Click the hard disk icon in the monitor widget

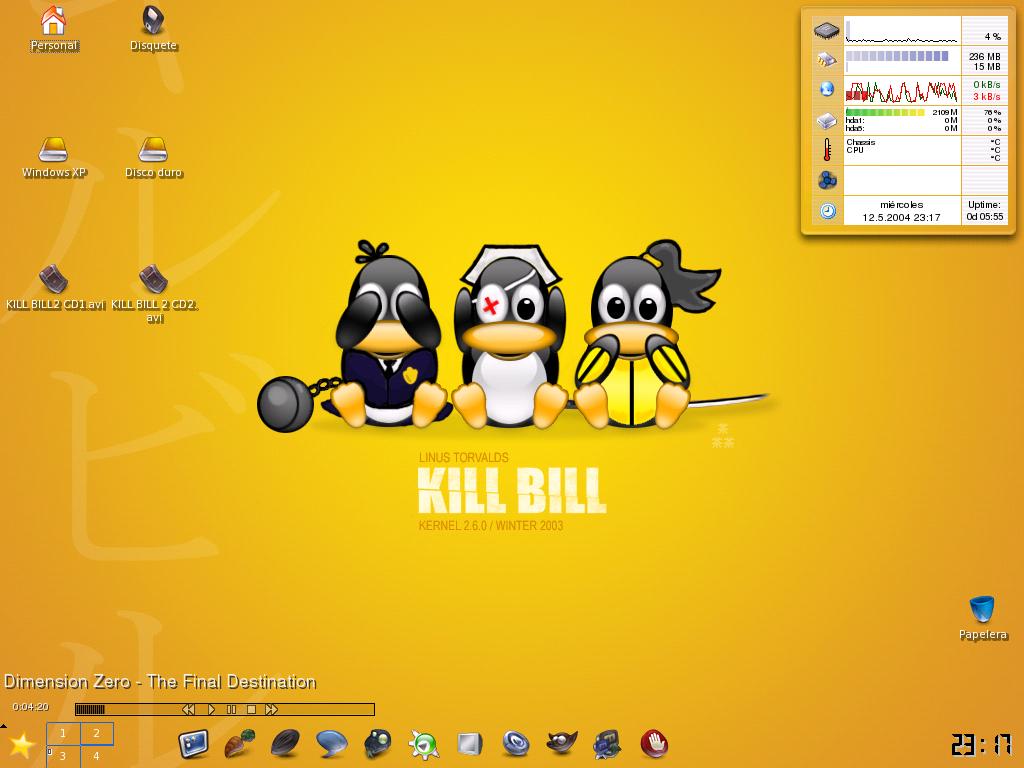(827, 120)
